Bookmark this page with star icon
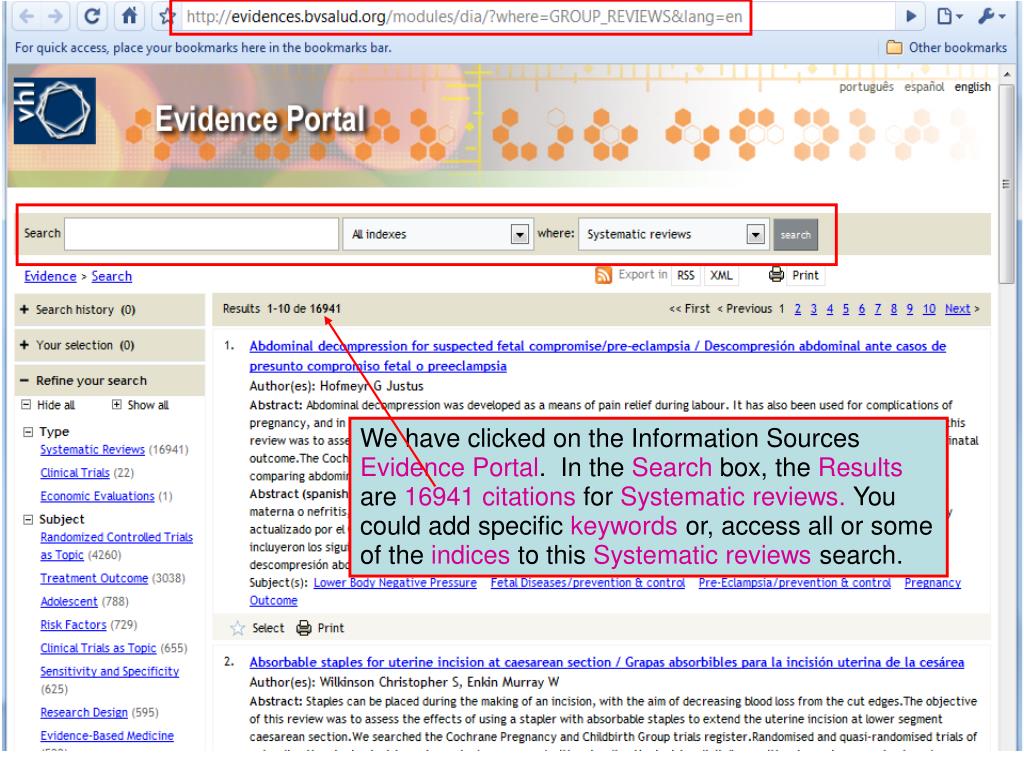1024x768 pixels. tap(167, 16)
